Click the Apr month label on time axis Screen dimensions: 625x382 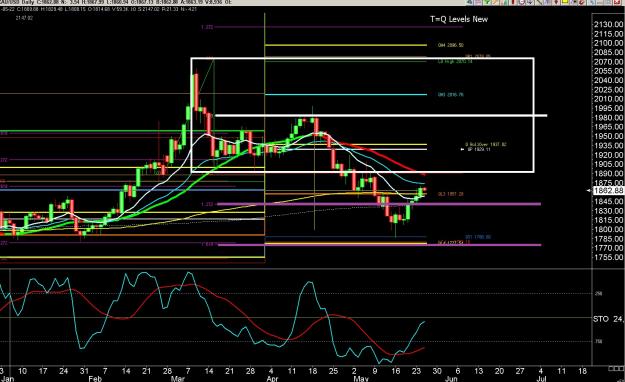pyautogui.click(x=272, y=378)
